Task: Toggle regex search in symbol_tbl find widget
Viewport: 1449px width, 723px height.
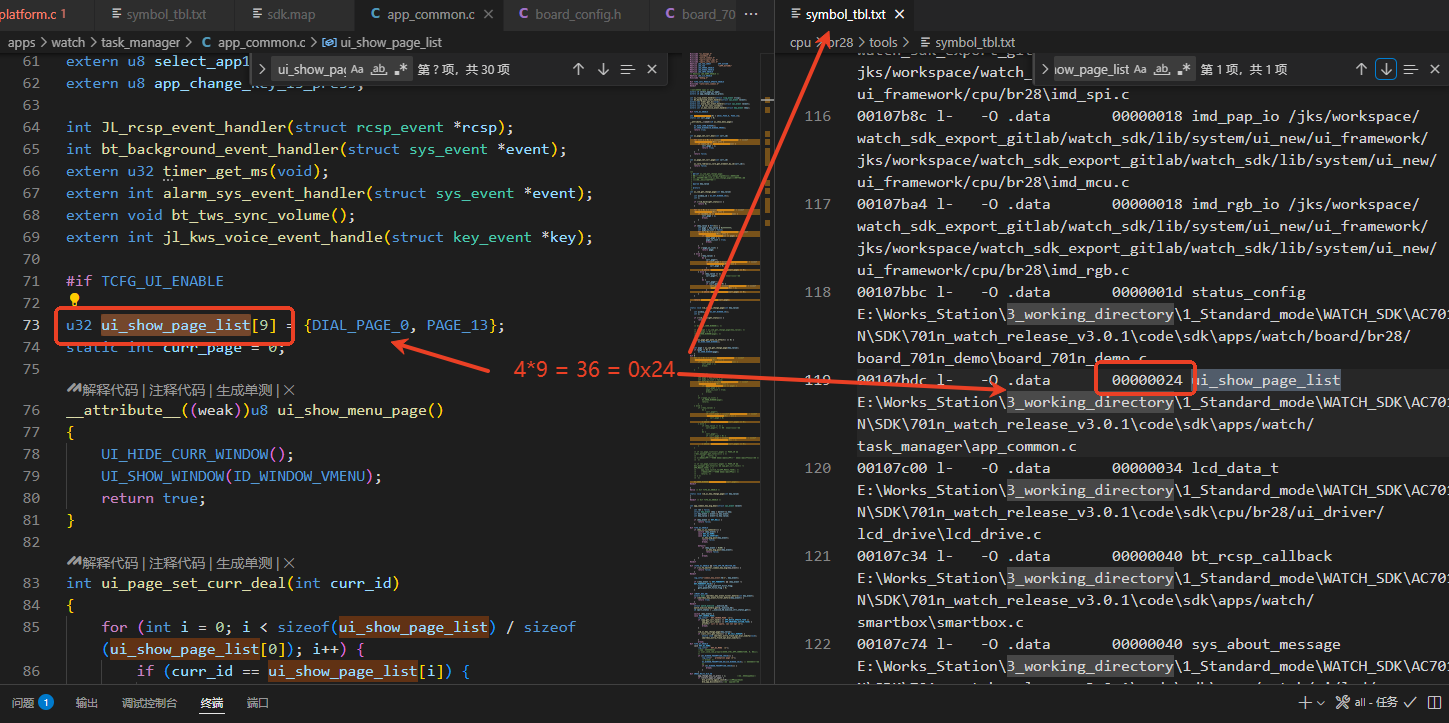Action: click(x=1184, y=69)
